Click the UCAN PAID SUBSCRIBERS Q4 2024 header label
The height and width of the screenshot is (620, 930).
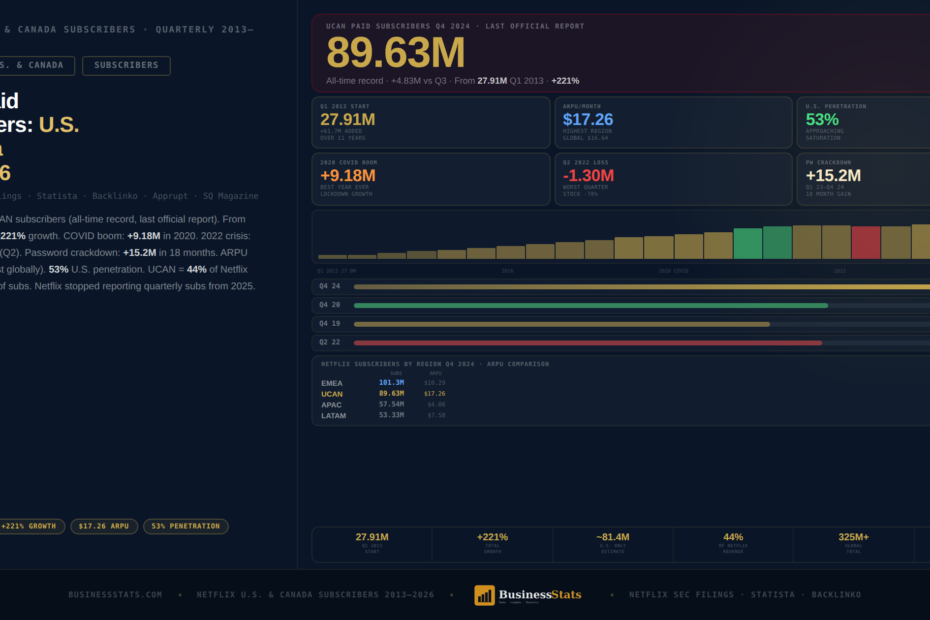click(397, 26)
